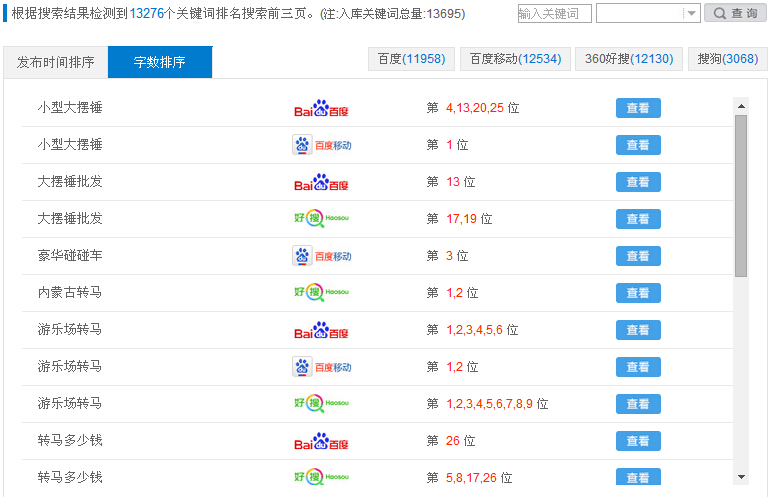Click the 13276 keyword count link
Screen dimensions: 770x497
(146, 13)
